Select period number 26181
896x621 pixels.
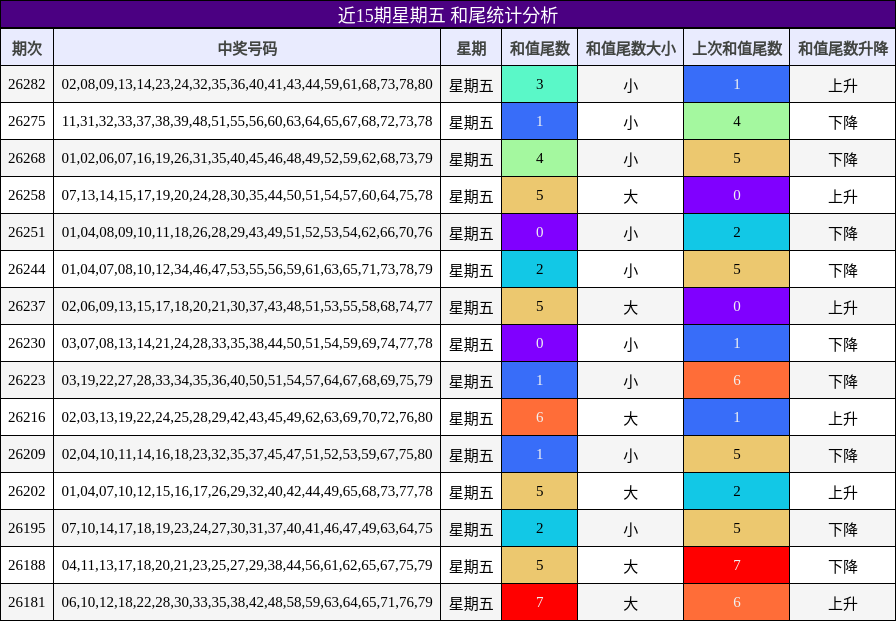click(x=27, y=602)
